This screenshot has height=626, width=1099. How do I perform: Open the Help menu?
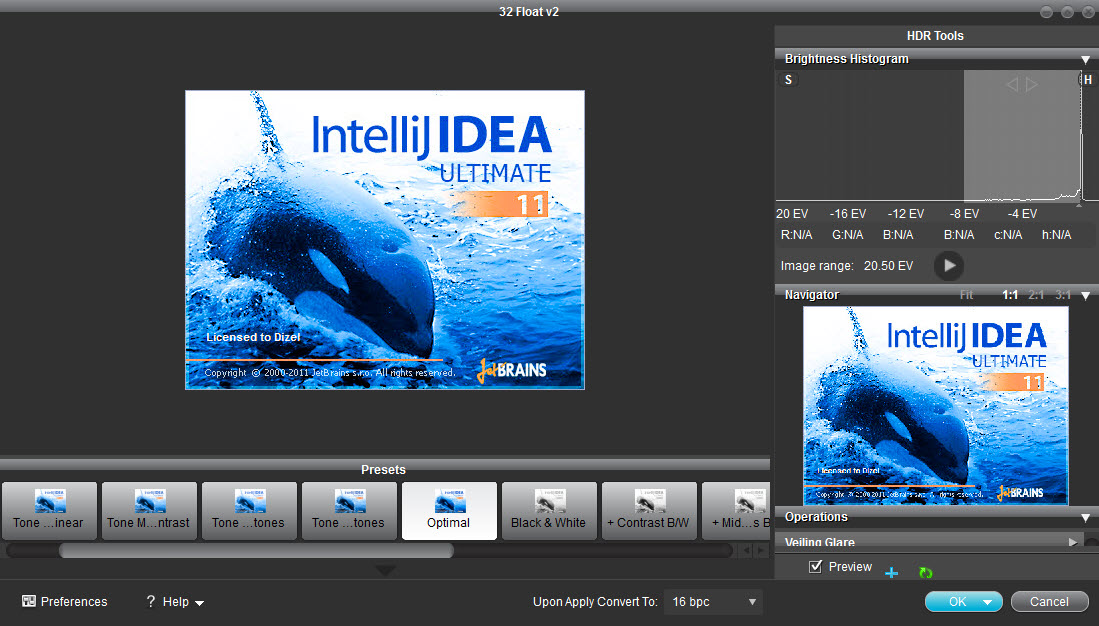tap(175, 601)
